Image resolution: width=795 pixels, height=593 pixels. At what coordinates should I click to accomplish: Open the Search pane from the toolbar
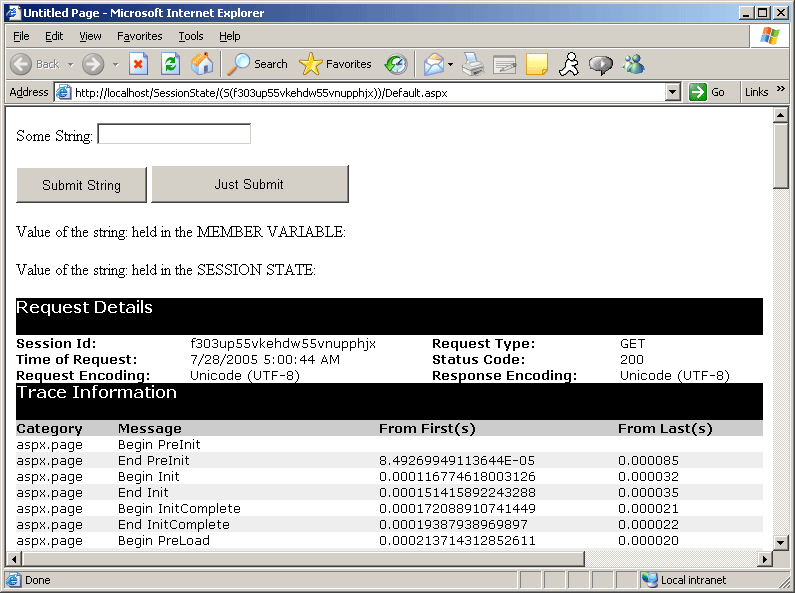pos(258,64)
